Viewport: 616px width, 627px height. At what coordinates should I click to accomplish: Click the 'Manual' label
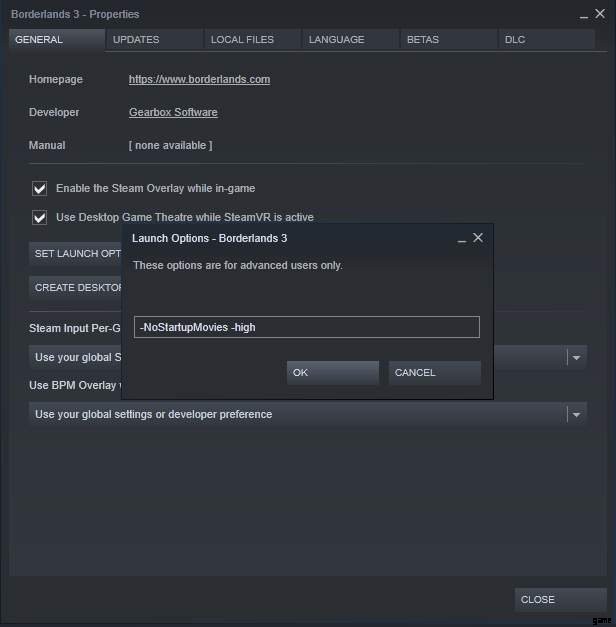pos(47,145)
